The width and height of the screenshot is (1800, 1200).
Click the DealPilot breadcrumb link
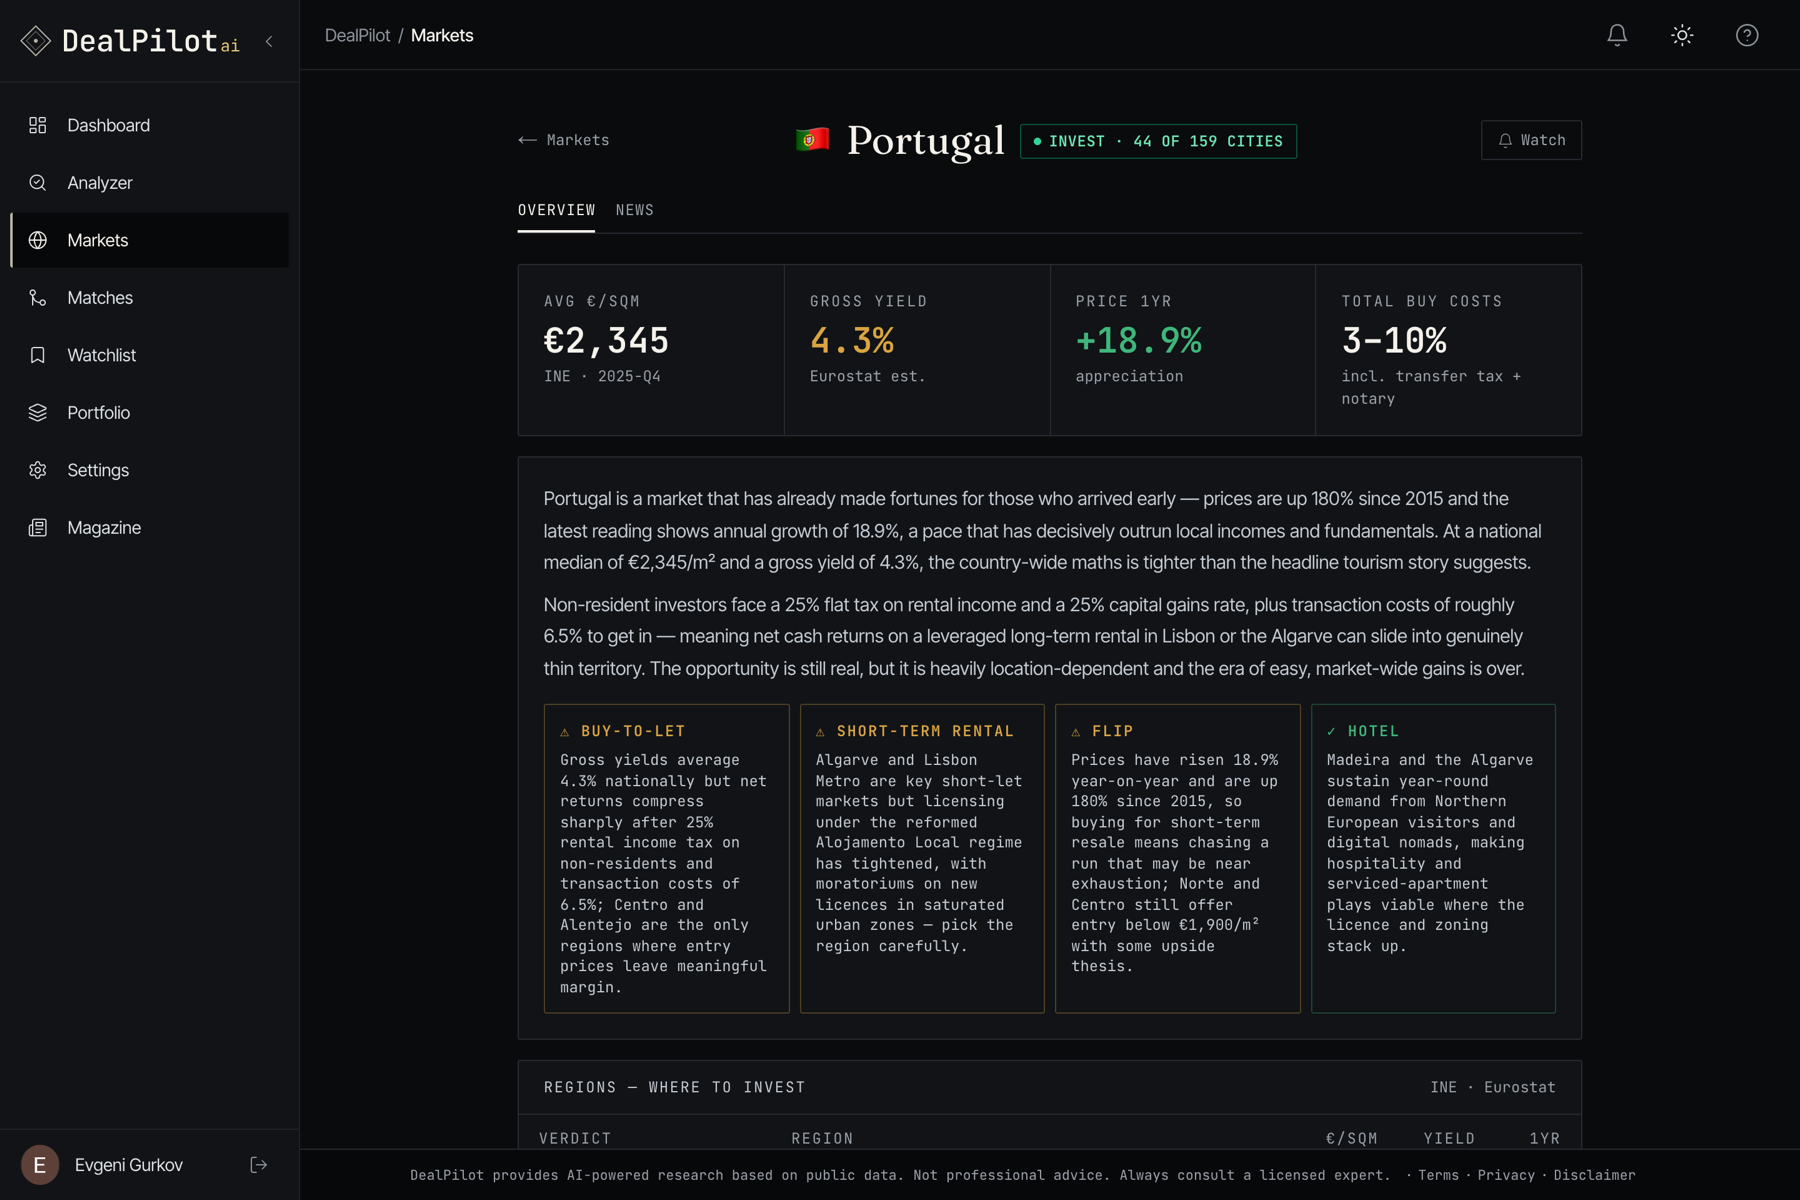[357, 35]
